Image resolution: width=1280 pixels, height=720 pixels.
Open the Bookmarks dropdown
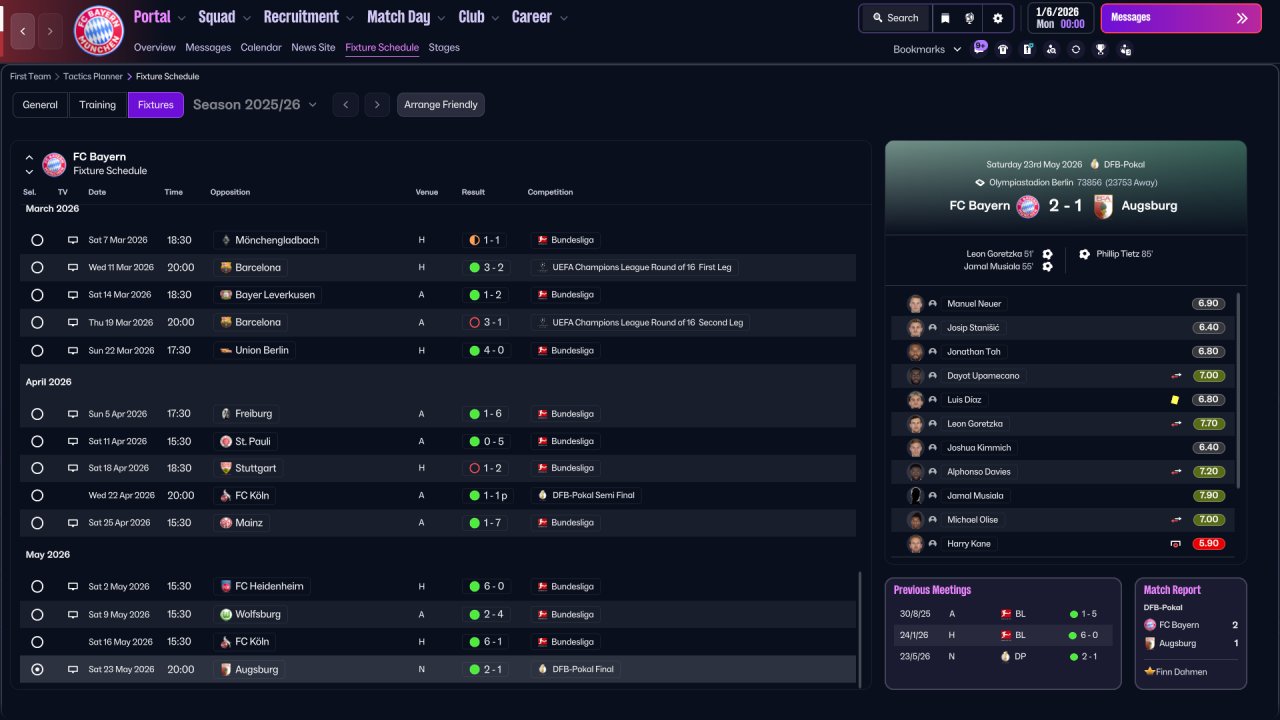926,49
